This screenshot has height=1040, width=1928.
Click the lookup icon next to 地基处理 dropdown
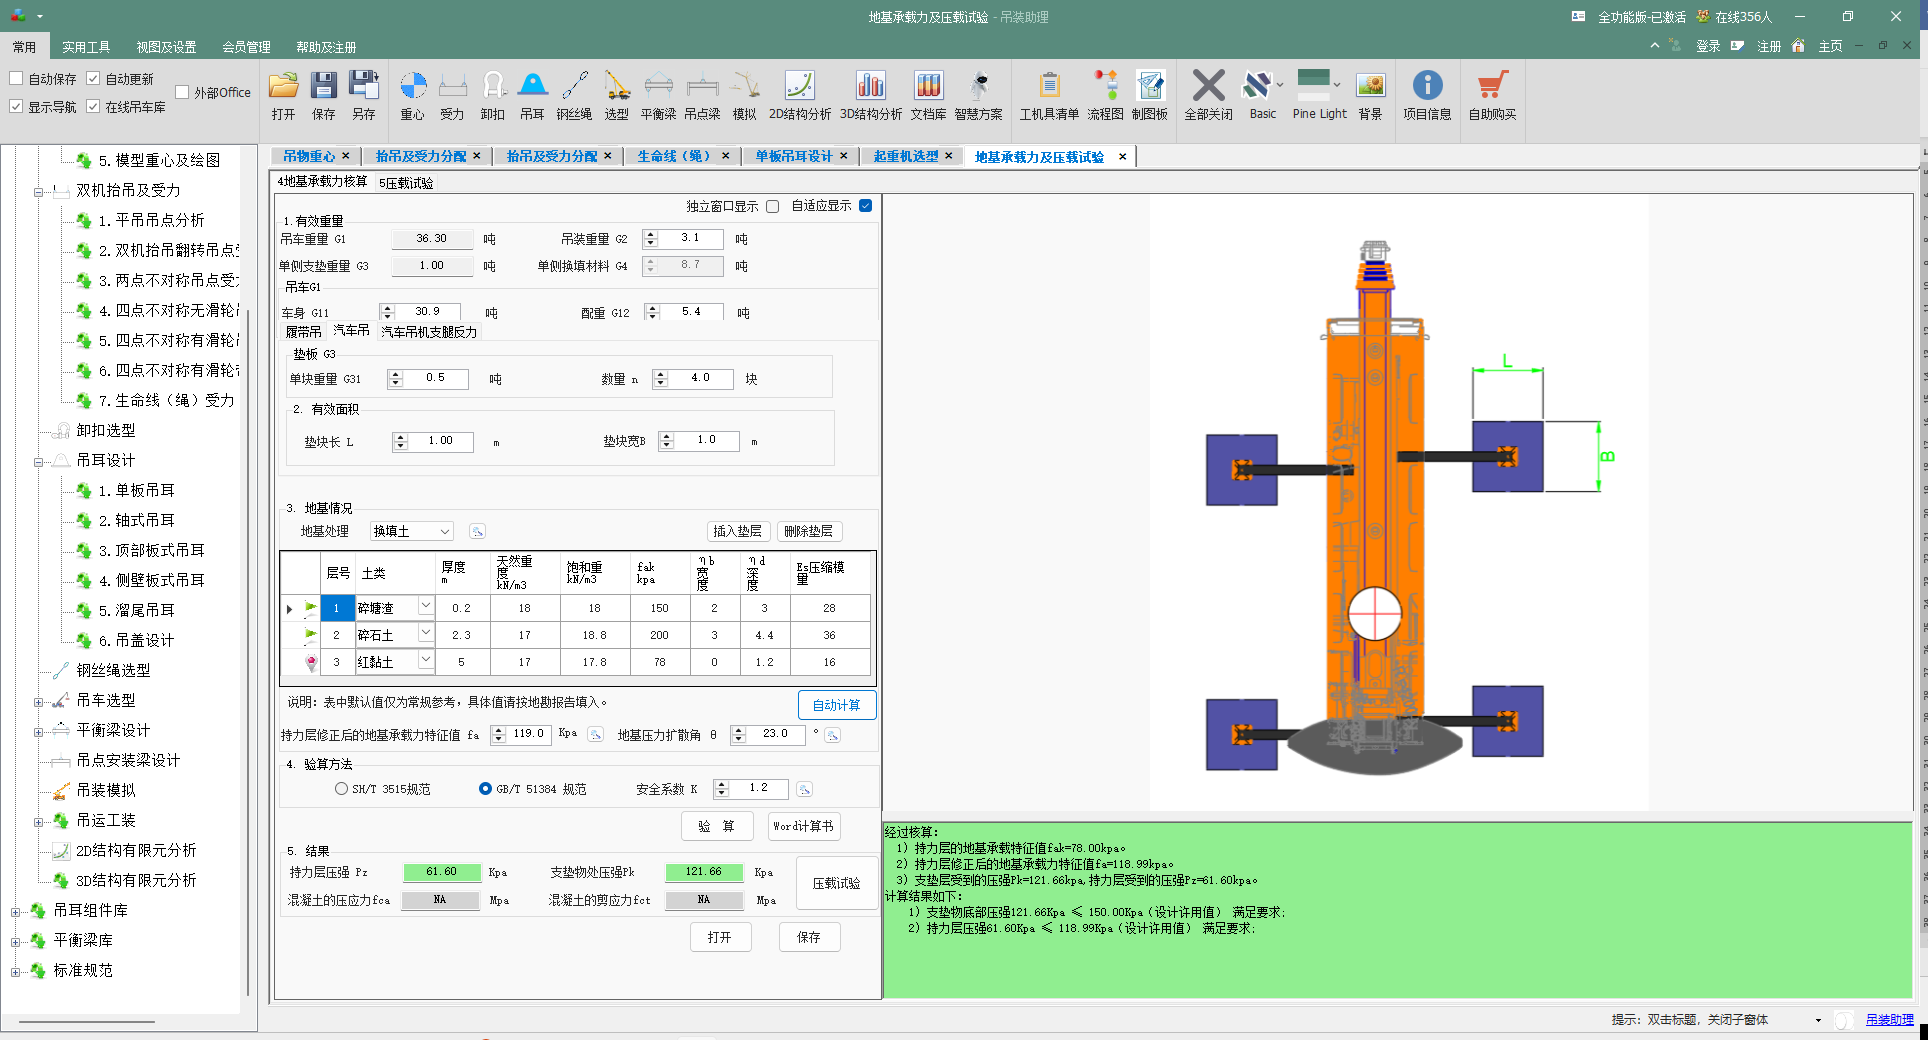(x=477, y=531)
